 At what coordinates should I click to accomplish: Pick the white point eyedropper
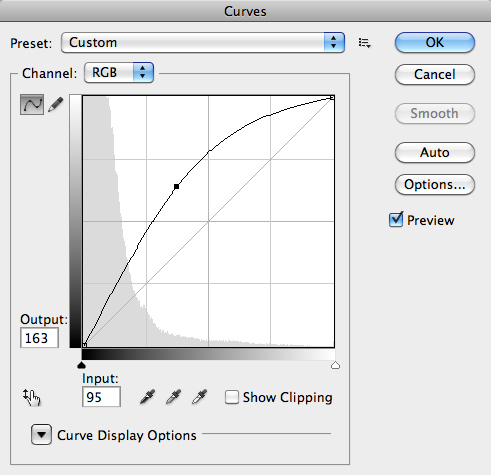[x=199, y=397]
